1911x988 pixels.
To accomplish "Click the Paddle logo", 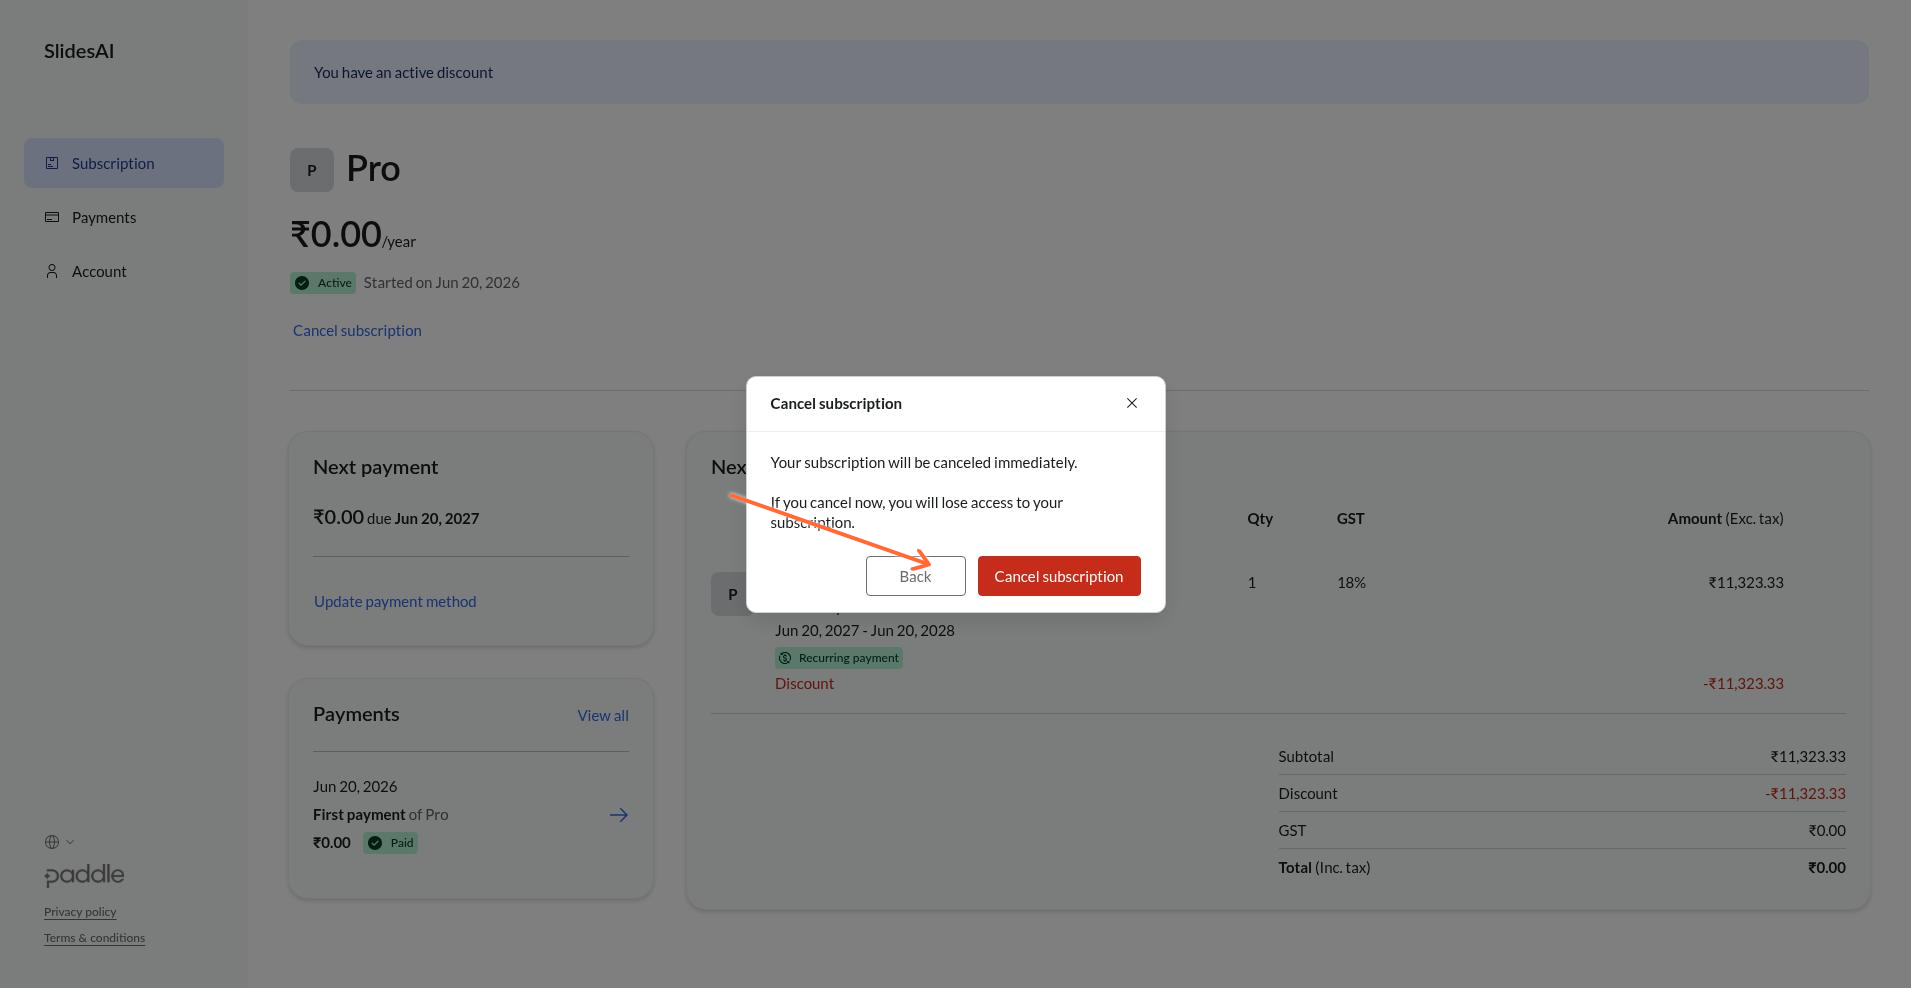I will pos(84,875).
